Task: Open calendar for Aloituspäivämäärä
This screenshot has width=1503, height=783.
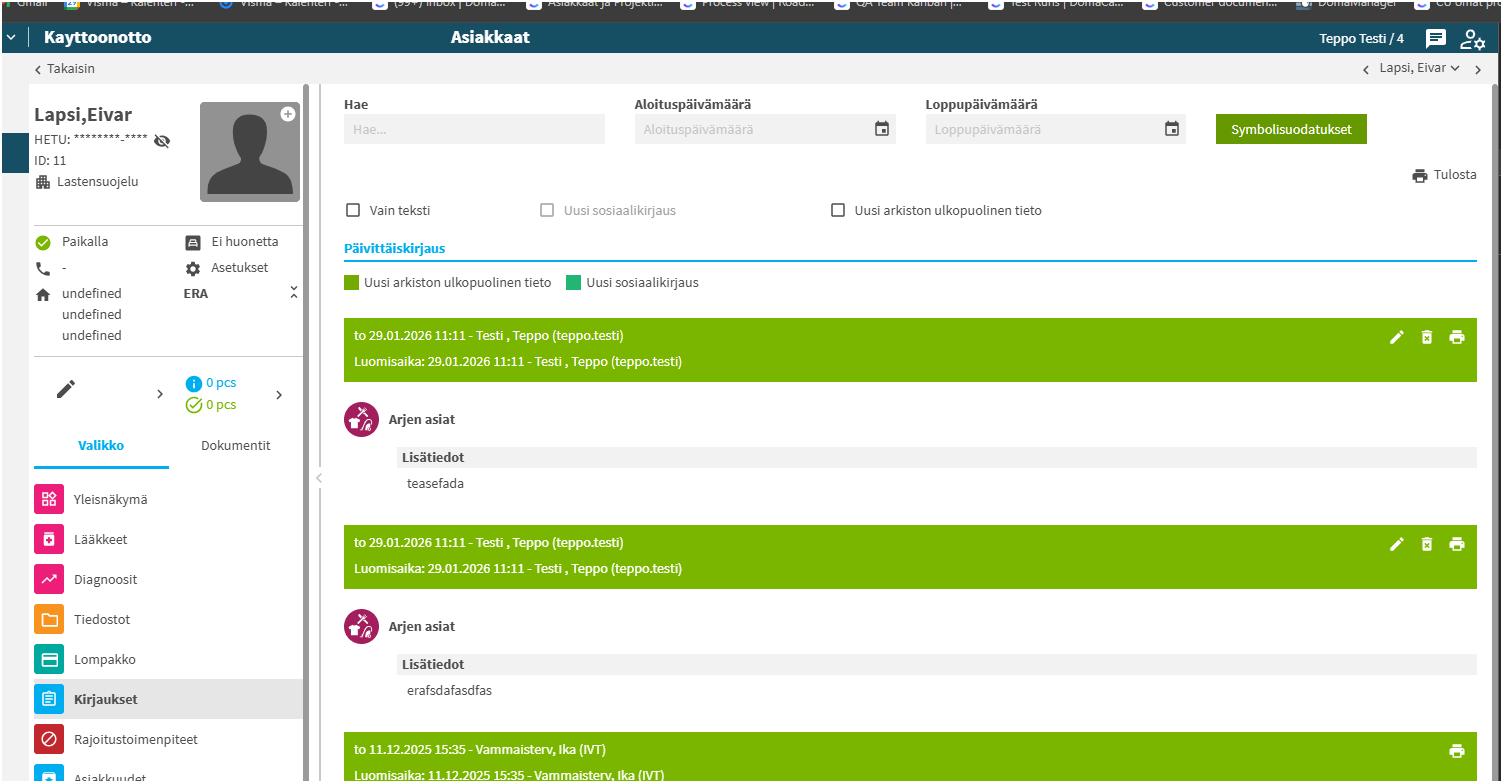Action: [x=882, y=129]
